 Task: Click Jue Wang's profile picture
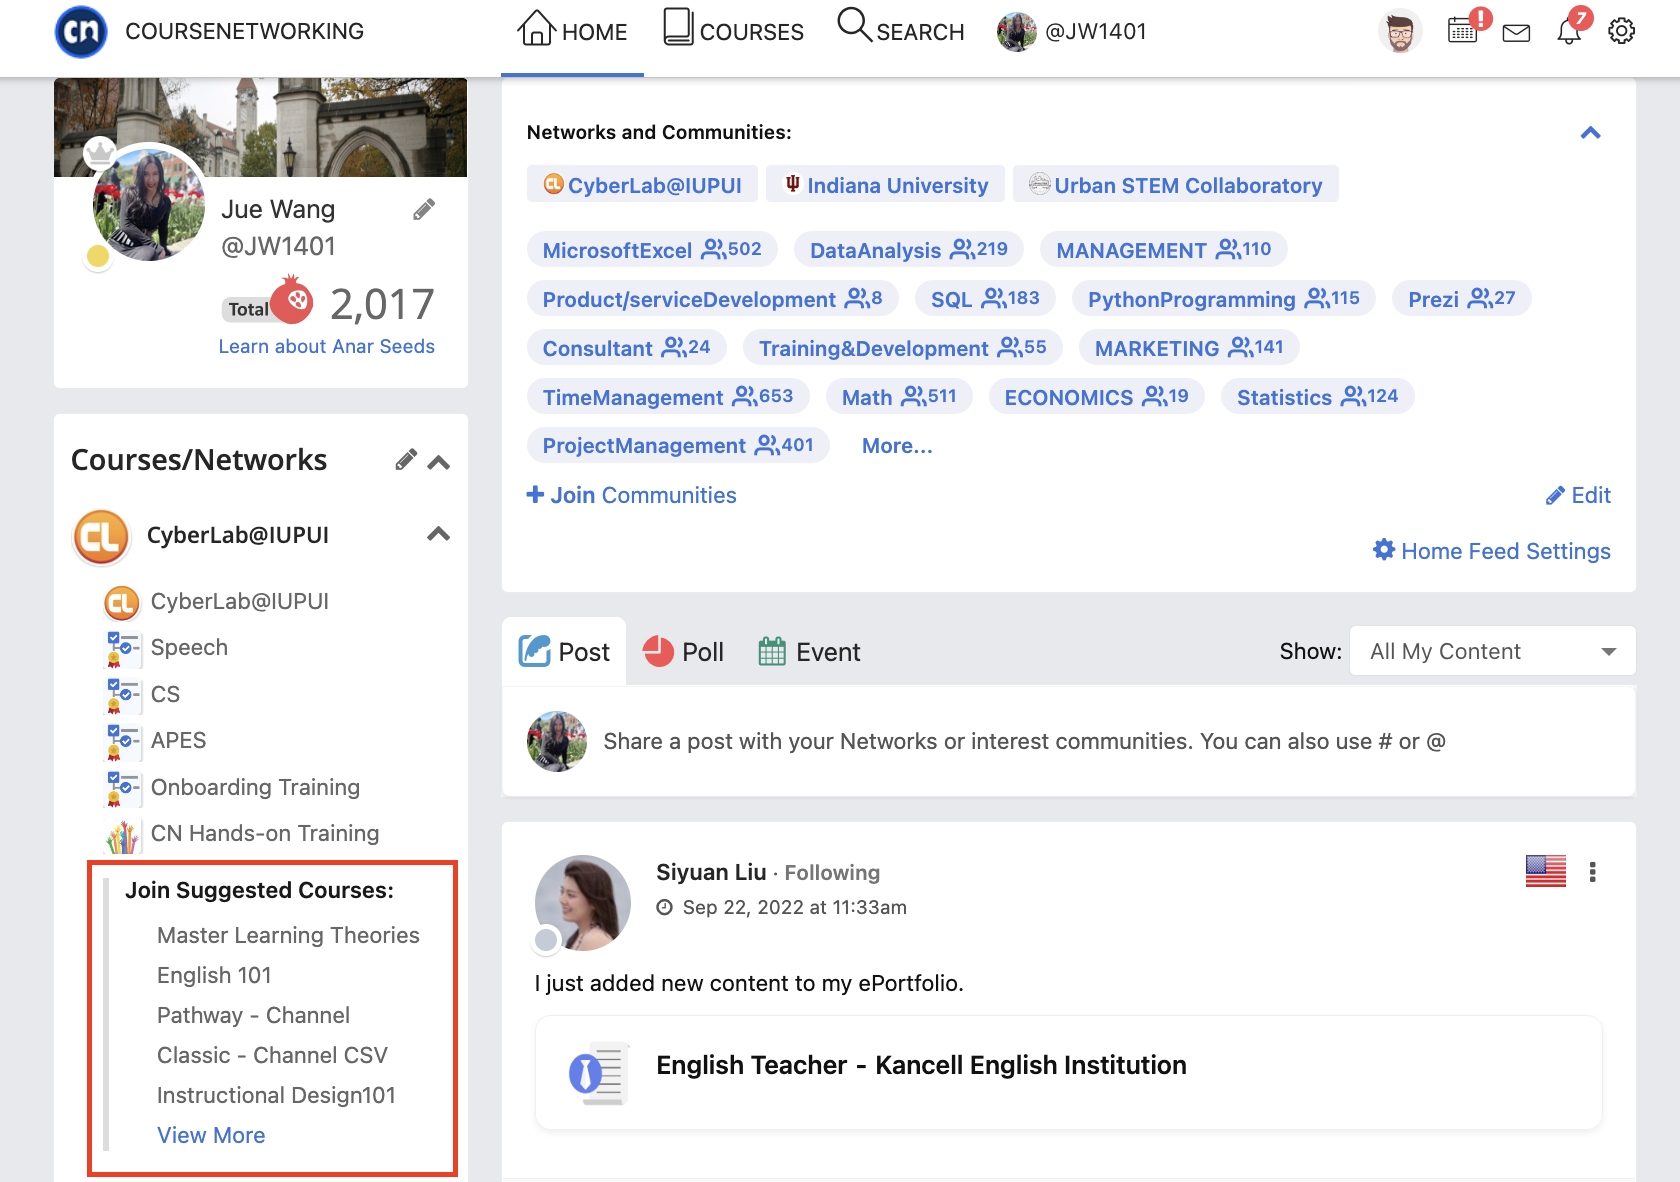click(149, 204)
